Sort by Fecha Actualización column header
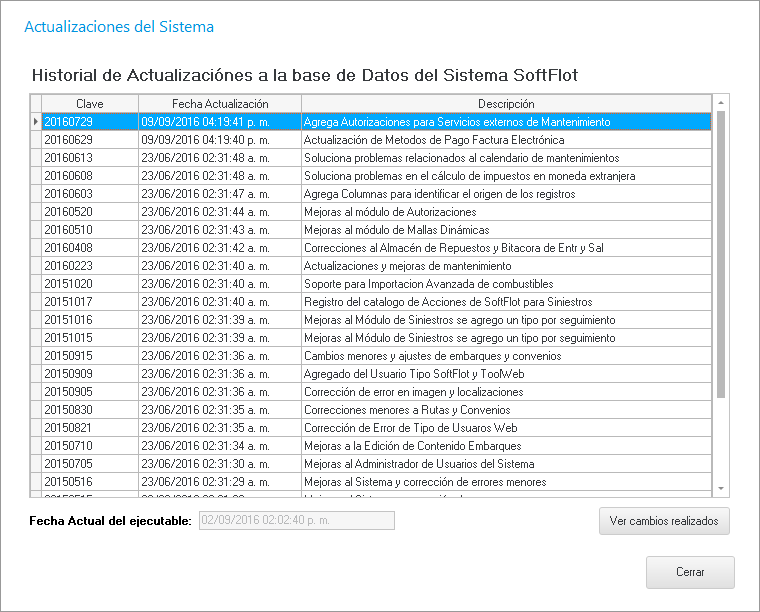Viewport: 760px width, 612px height. pos(220,104)
